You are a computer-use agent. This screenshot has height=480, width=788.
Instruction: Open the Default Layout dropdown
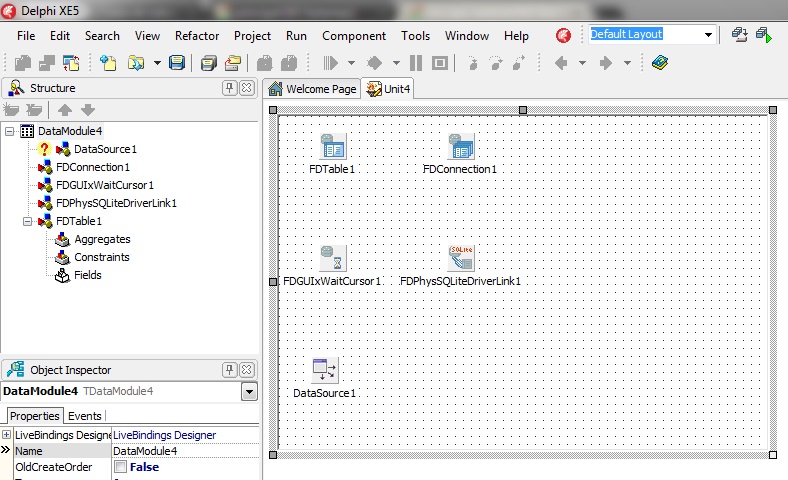click(x=708, y=35)
